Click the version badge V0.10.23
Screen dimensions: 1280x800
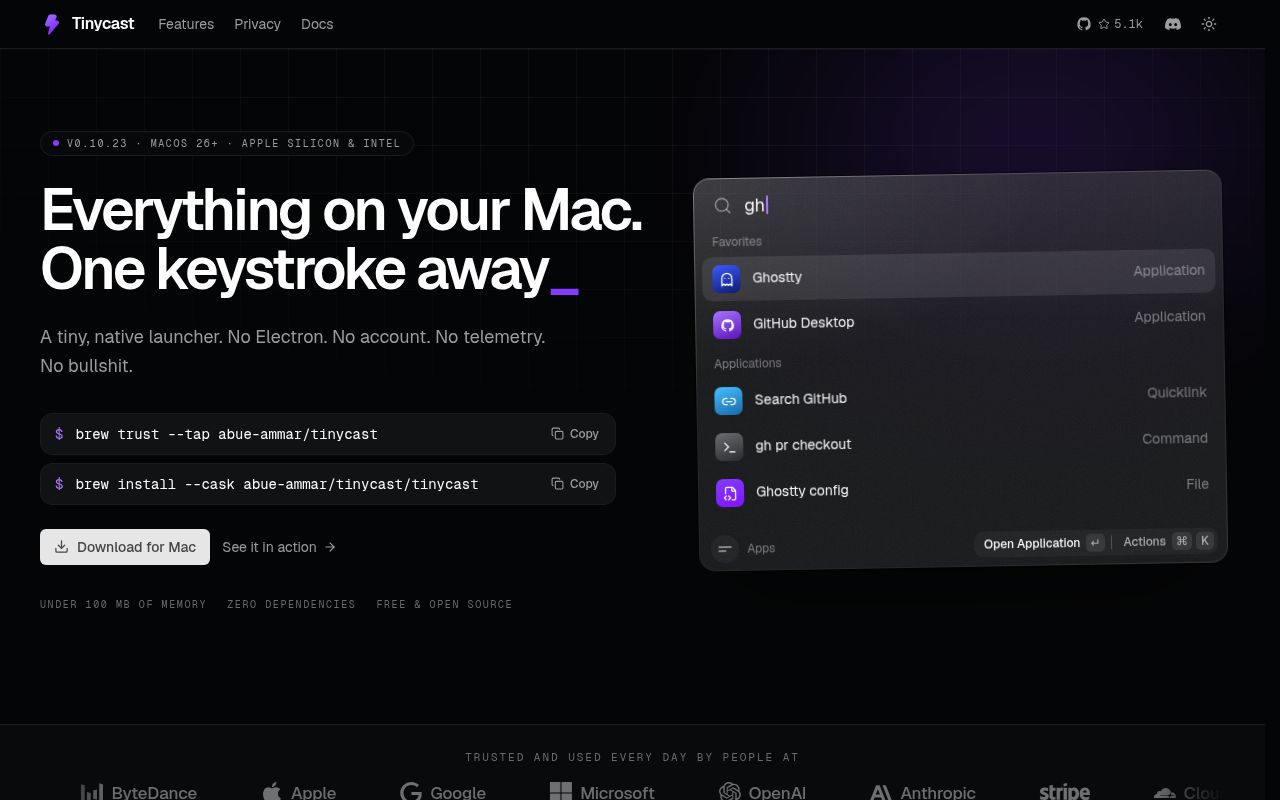[227, 144]
